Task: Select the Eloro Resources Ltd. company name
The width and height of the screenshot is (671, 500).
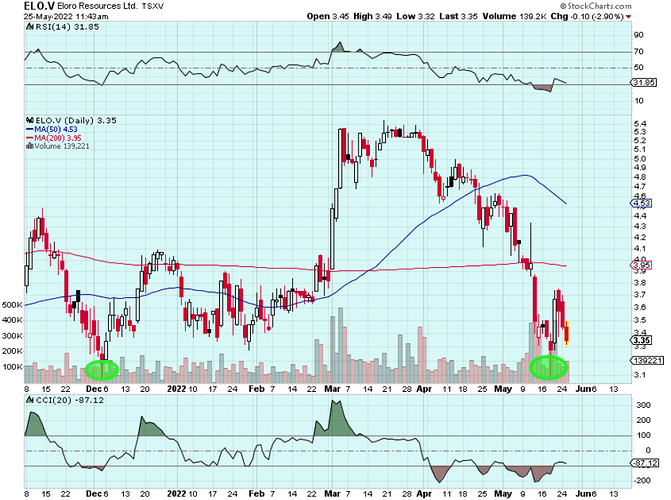Action: (x=97, y=6)
